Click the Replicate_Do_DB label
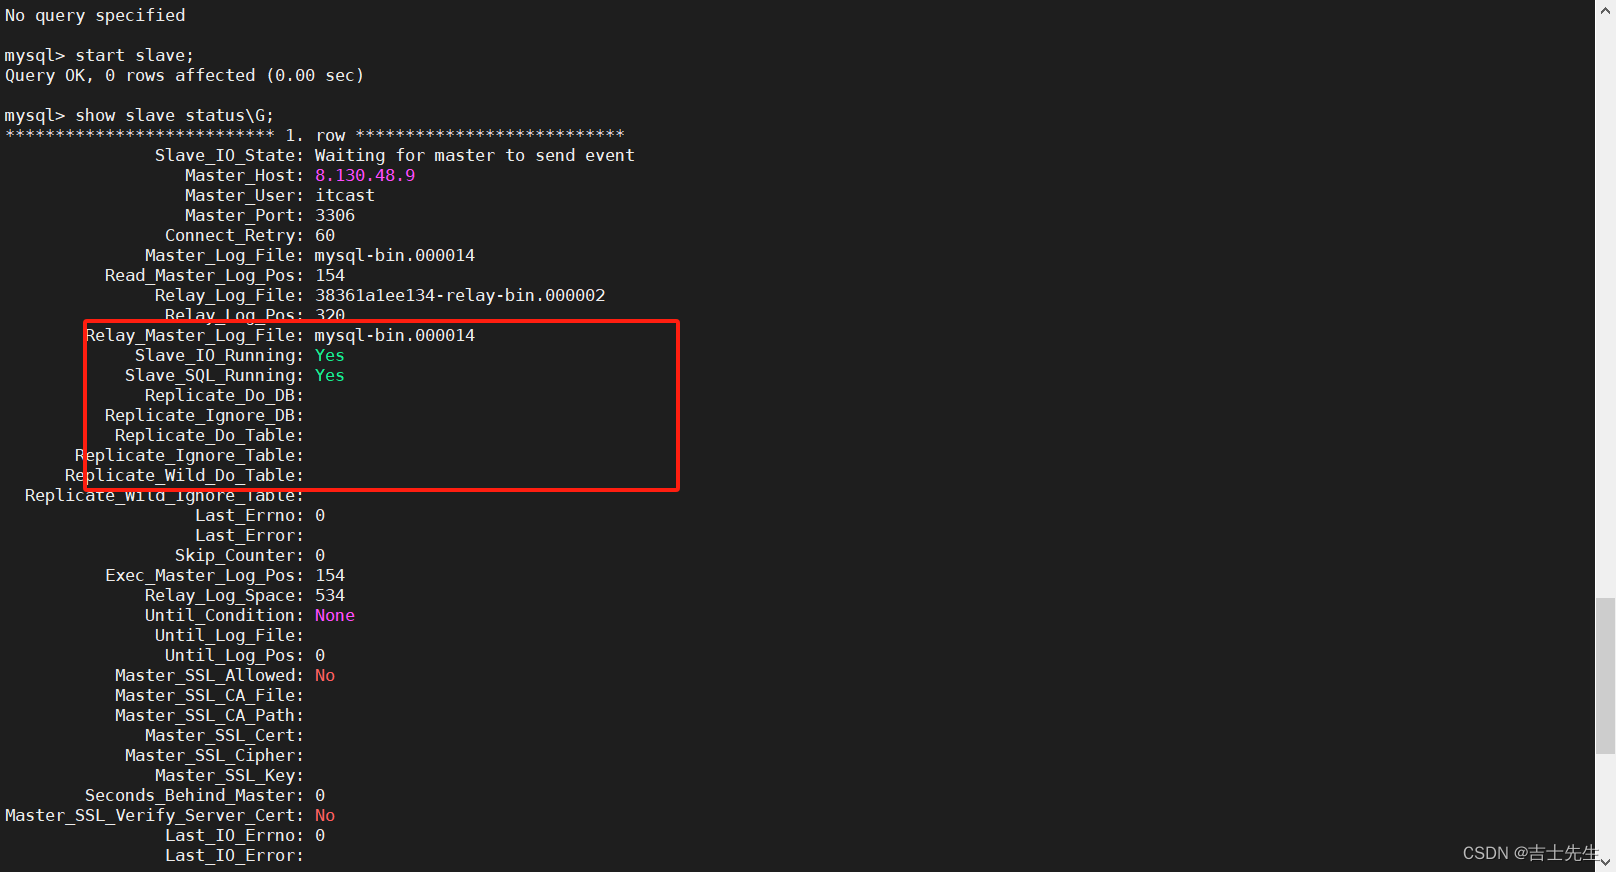Viewport: 1616px width, 872px height. pos(224,396)
